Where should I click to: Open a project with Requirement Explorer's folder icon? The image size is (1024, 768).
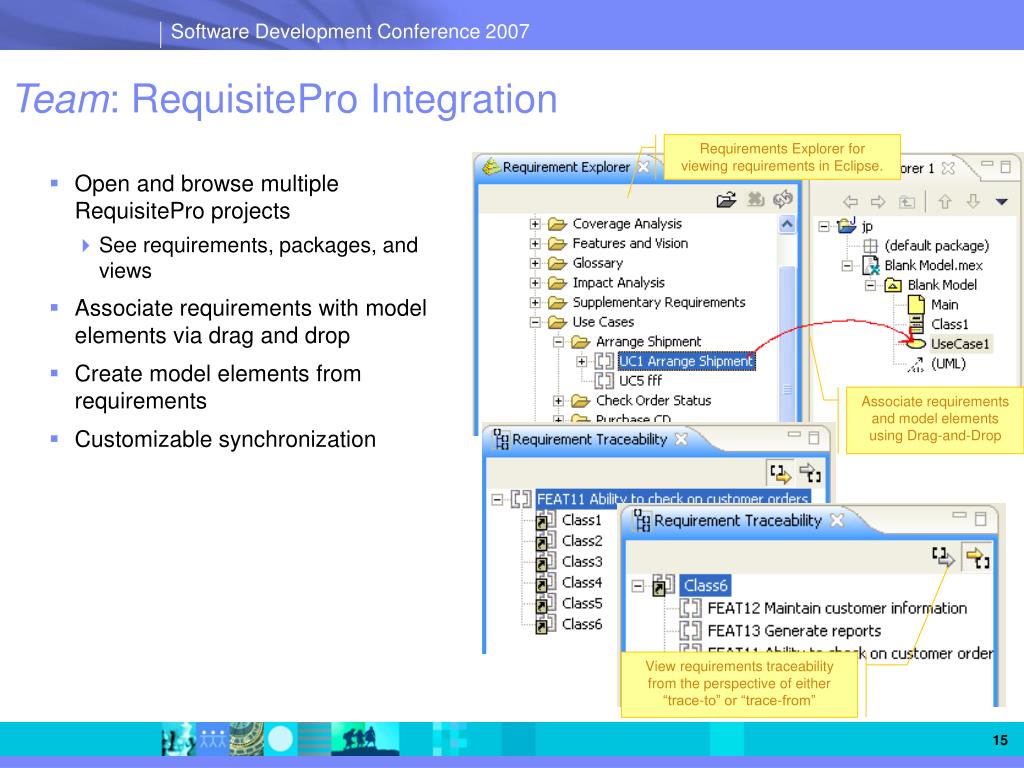tap(726, 200)
